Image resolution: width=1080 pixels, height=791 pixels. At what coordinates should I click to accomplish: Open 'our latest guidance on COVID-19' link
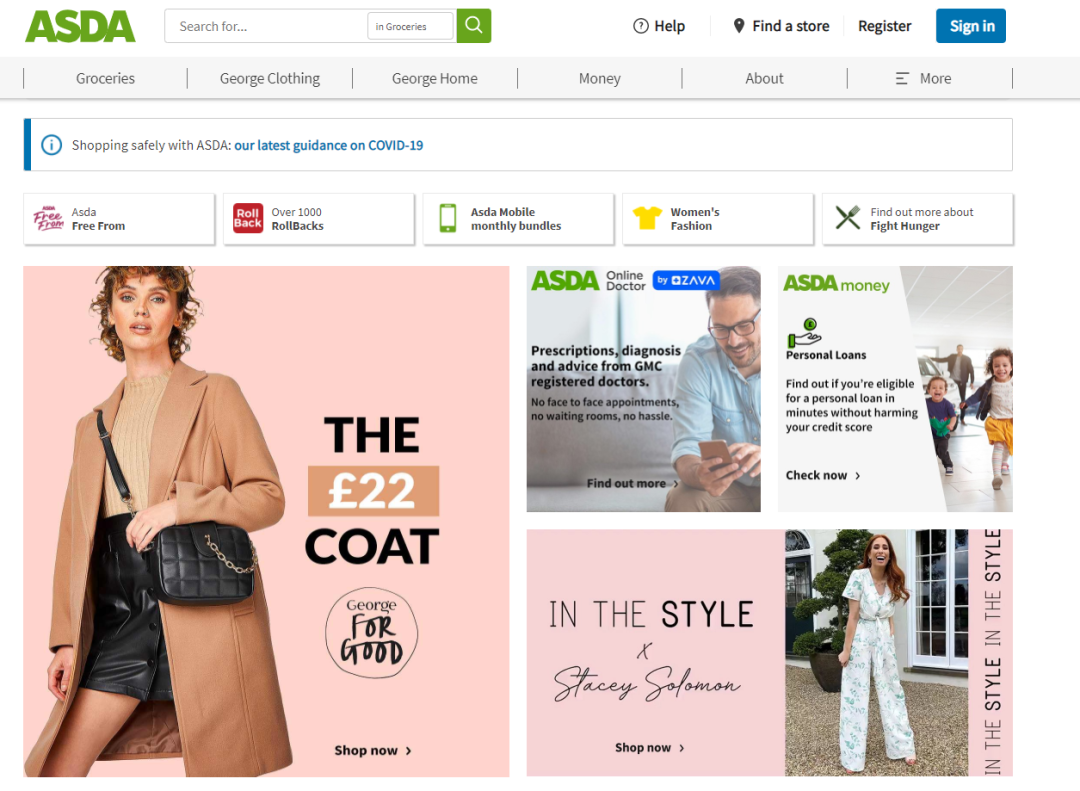tap(329, 145)
